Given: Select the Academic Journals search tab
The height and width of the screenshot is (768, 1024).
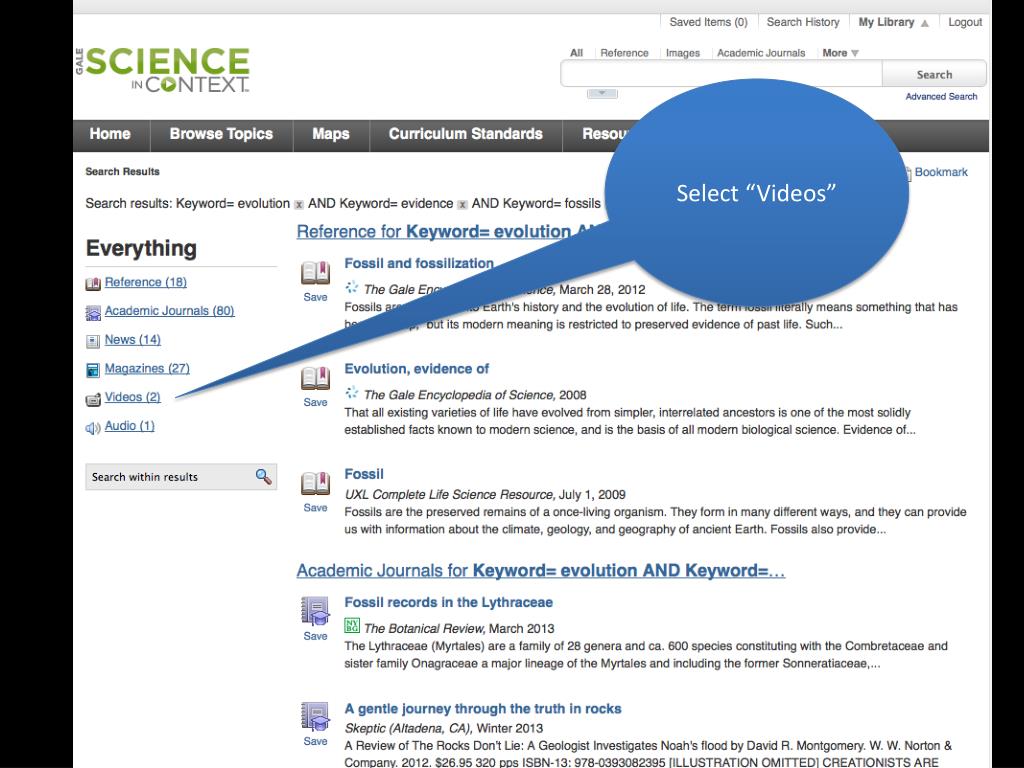Looking at the screenshot, I should [761, 53].
